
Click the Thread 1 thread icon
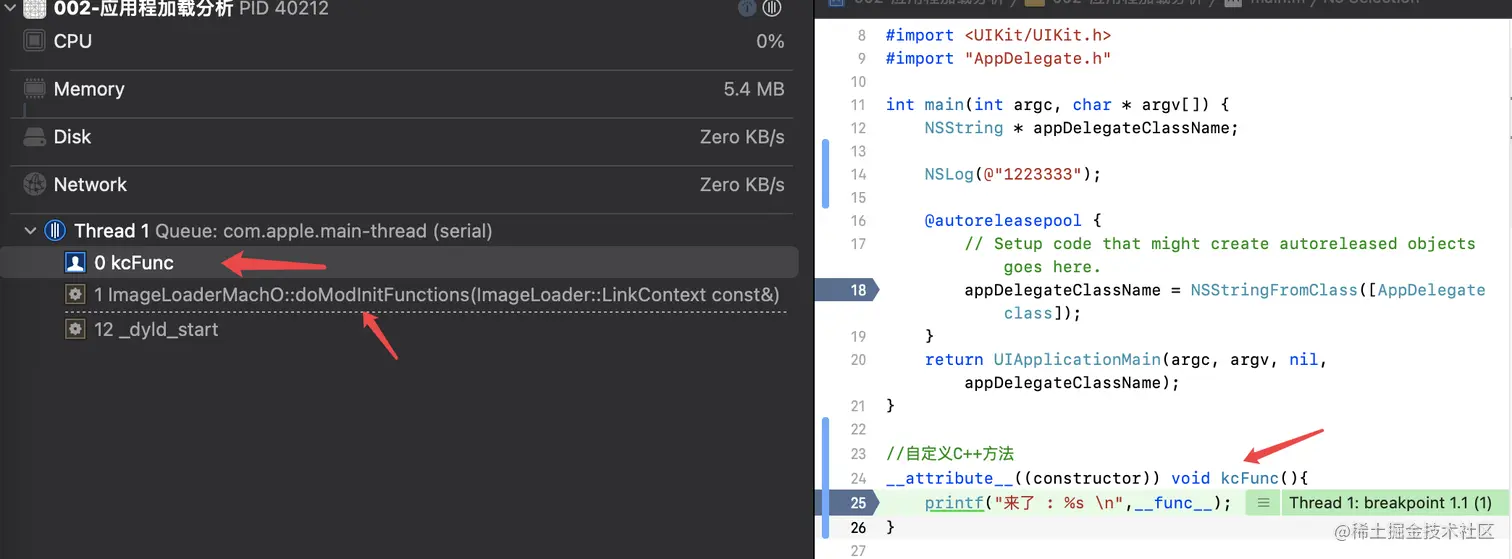[56, 231]
